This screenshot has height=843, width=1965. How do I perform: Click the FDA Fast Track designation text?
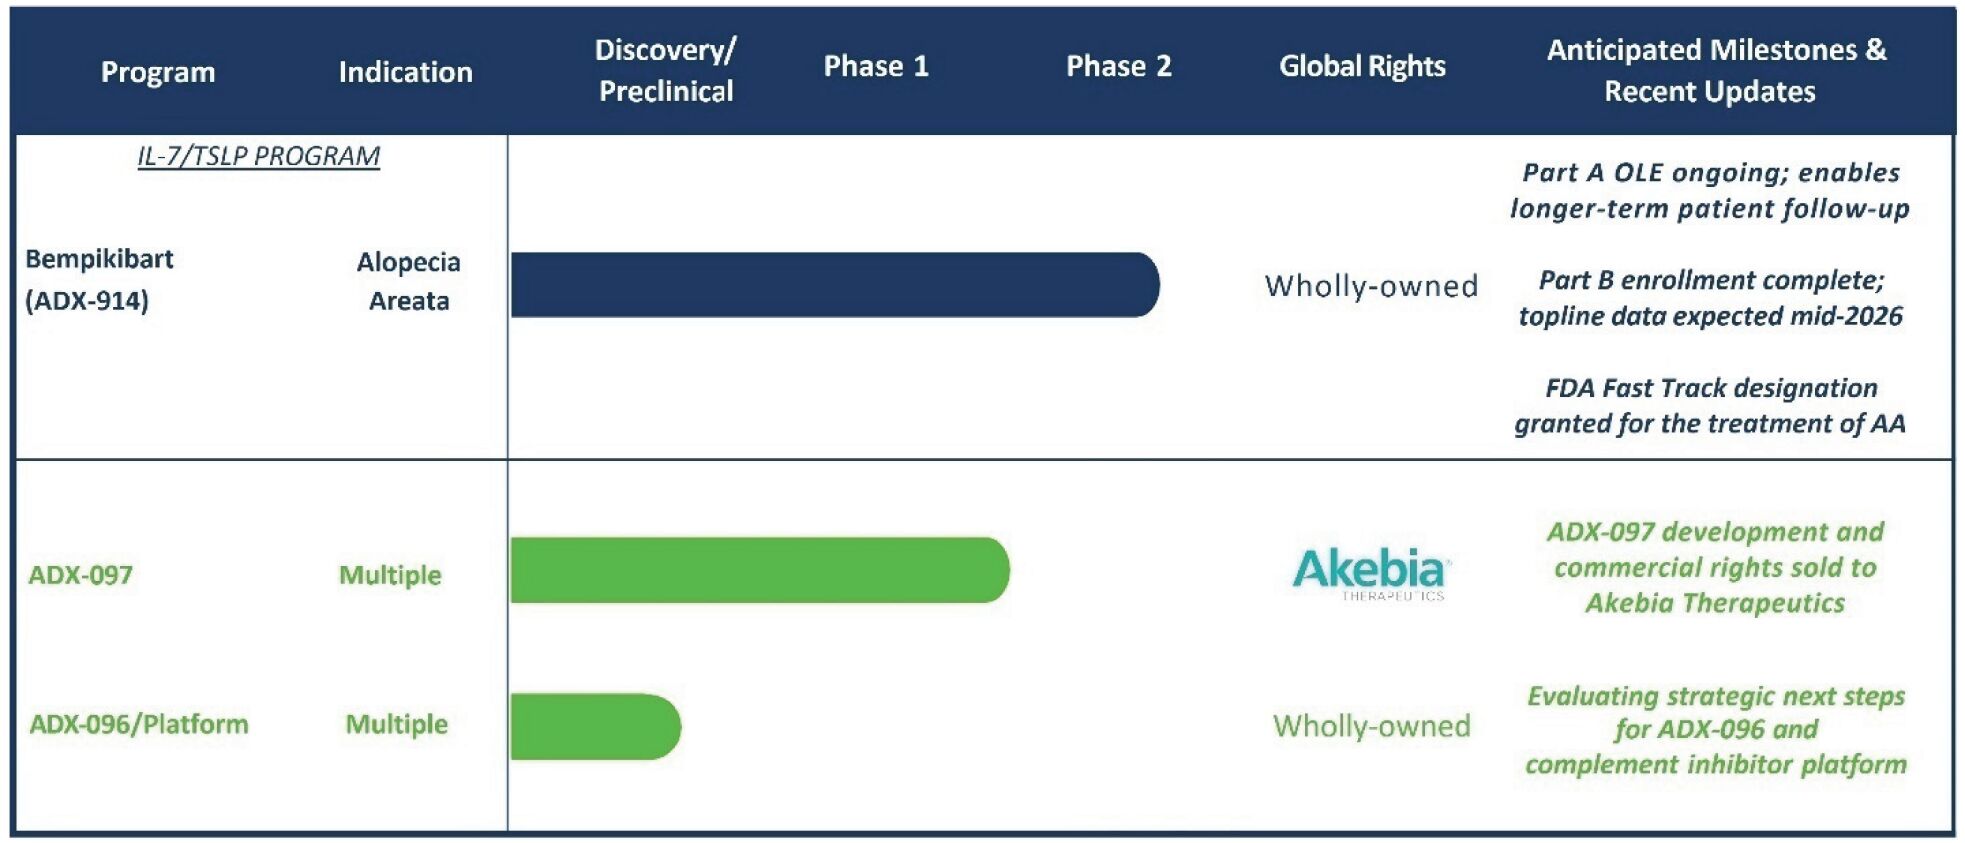(x=1710, y=405)
